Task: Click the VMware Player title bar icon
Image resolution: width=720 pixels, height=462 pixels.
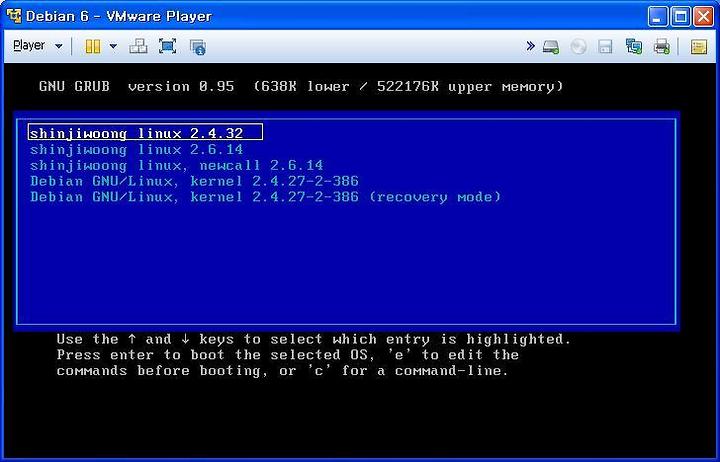Action: (x=14, y=16)
